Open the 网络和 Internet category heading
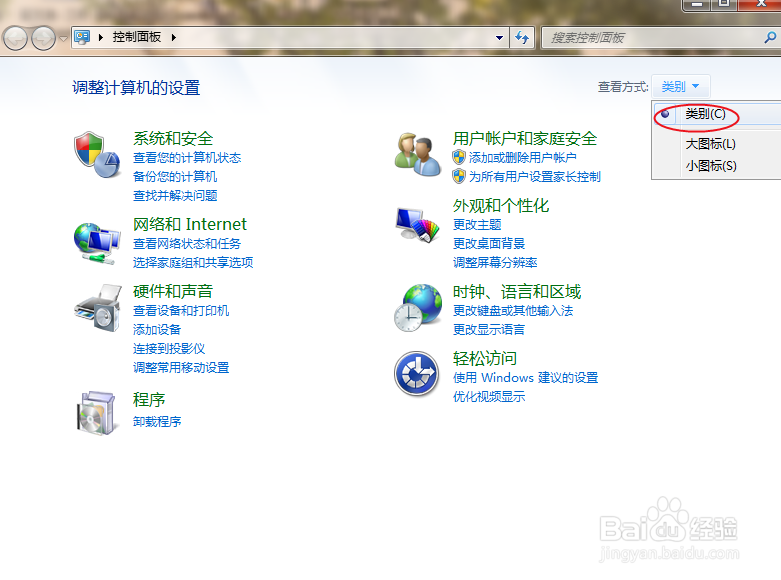The image size is (781, 580). 190,224
